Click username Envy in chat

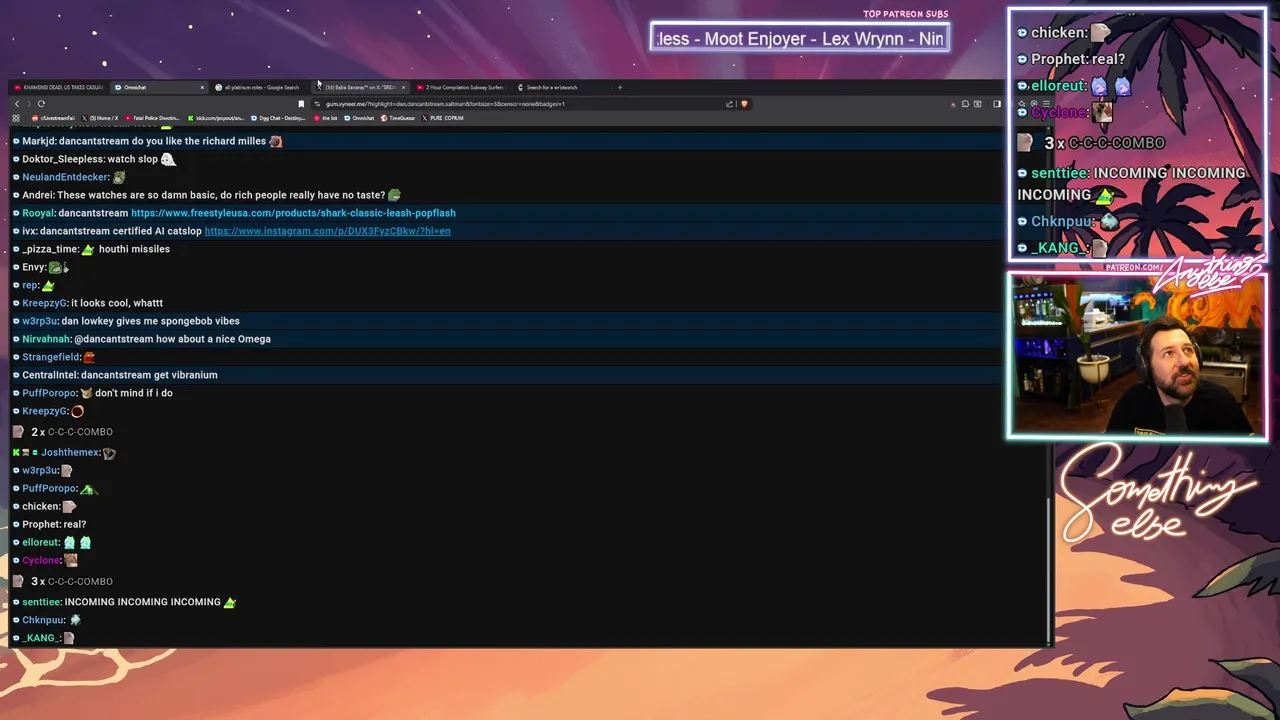point(34,267)
